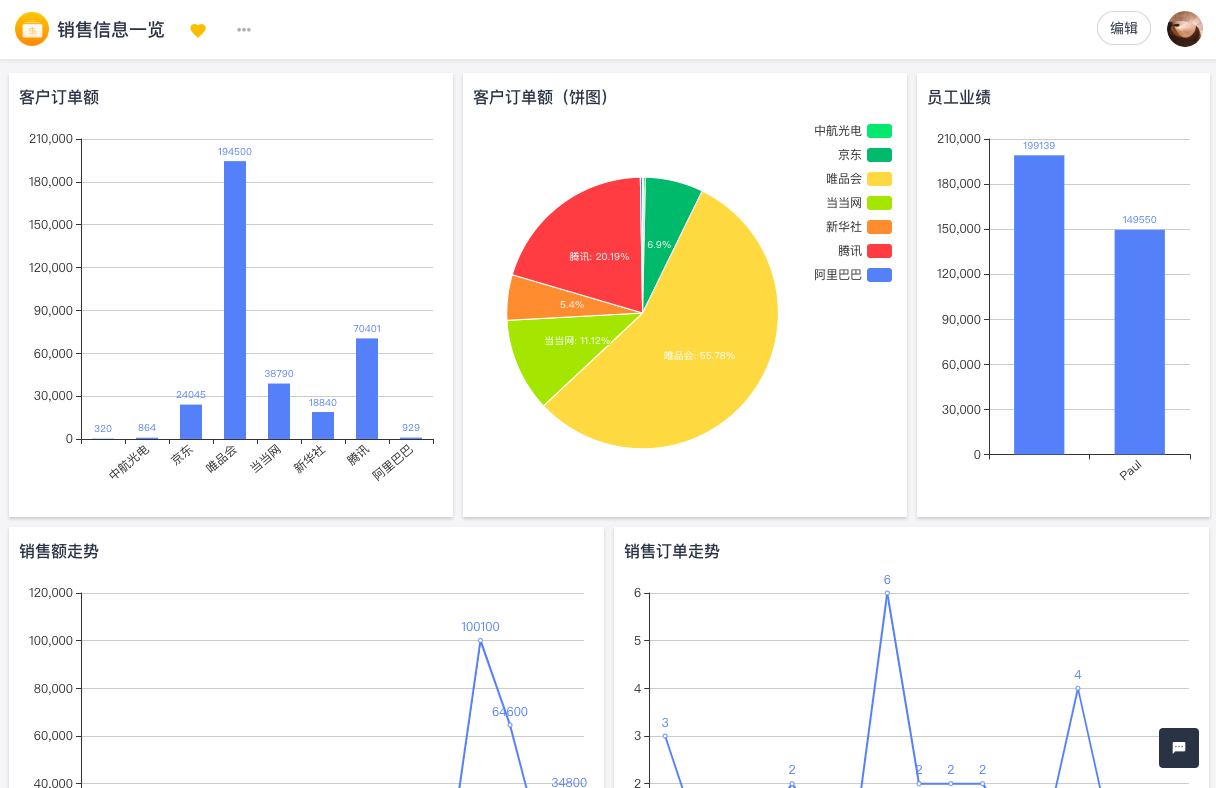The width and height of the screenshot is (1216, 788).
Task: Click the Paul x-axis label
Action: [x=1130, y=470]
